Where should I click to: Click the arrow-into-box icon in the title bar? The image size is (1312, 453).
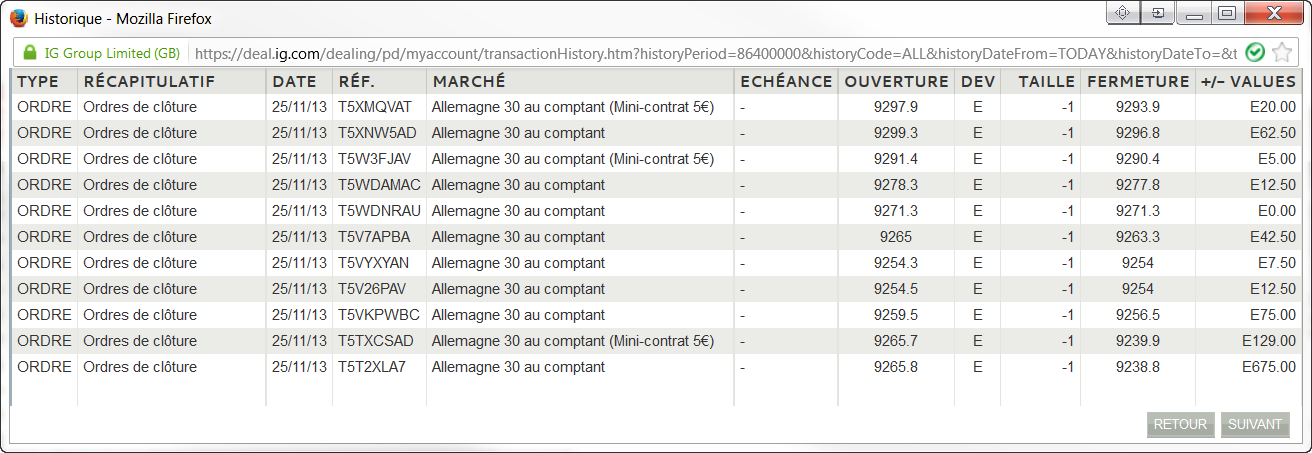click(x=1157, y=13)
